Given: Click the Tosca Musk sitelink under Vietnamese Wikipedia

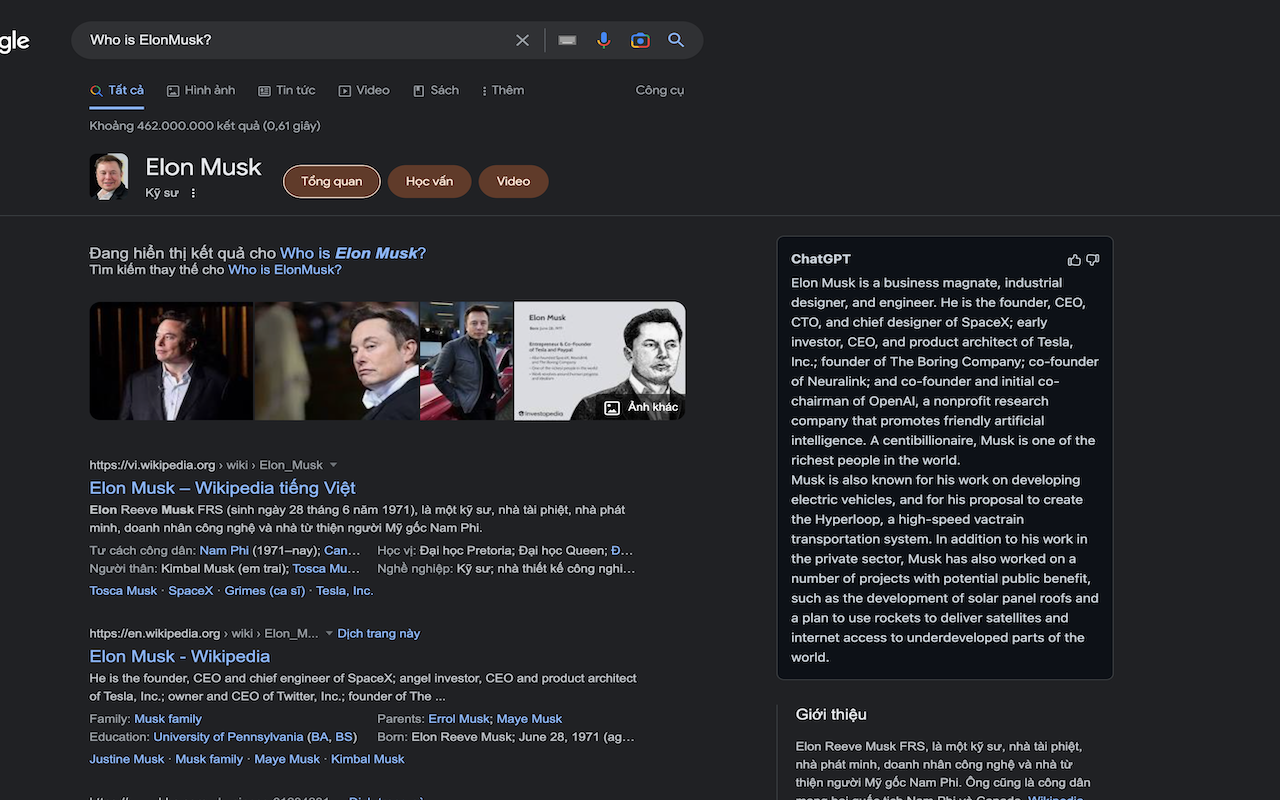Looking at the screenshot, I should (x=123, y=591).
